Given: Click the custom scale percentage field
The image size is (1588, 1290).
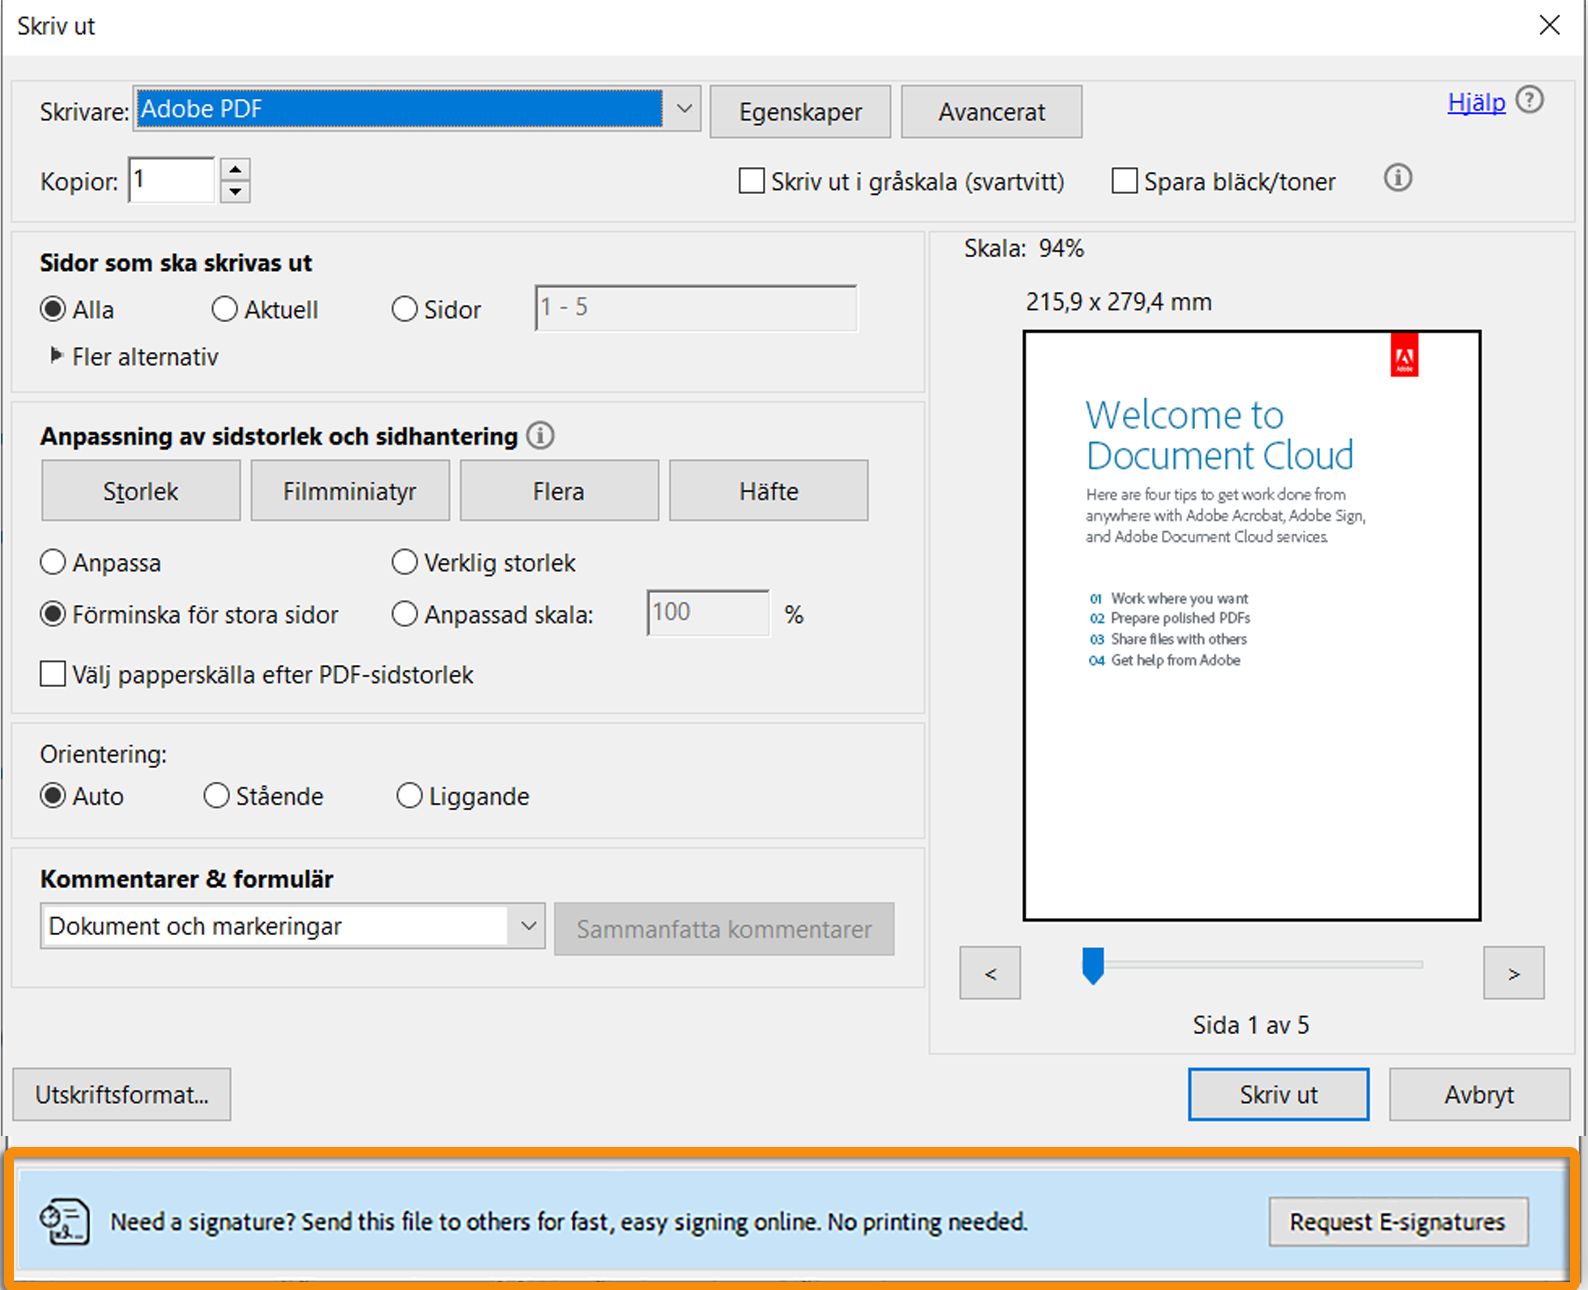Looking at the screenshot, I should tap(709, 612).
